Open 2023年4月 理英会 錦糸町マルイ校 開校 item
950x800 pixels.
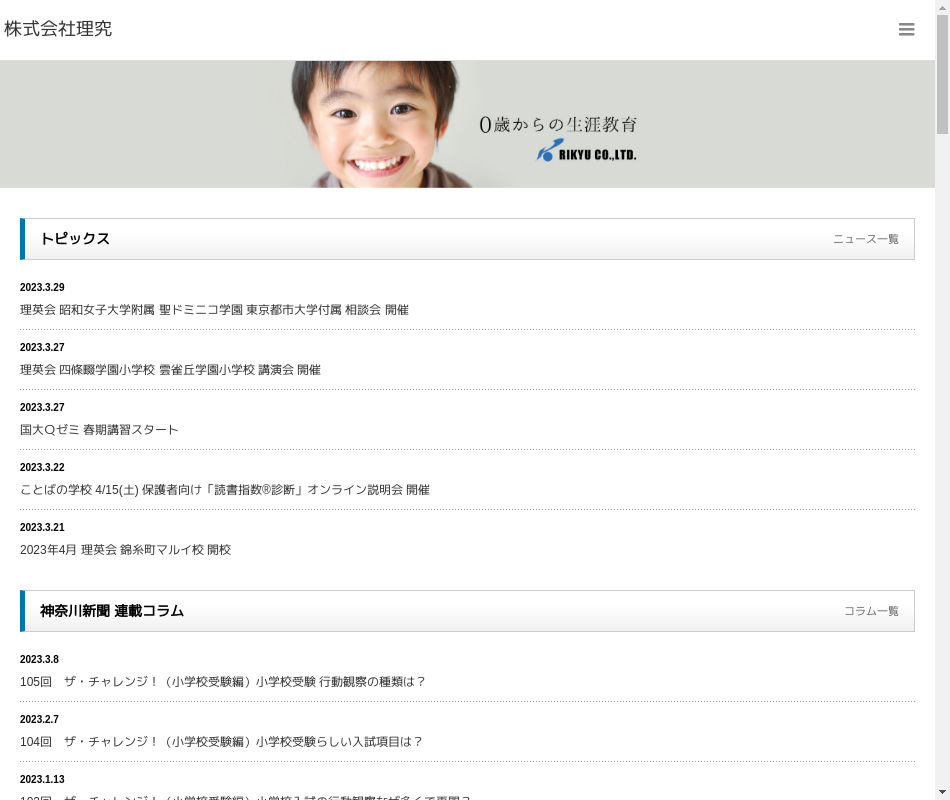click(x=125, y=550)
